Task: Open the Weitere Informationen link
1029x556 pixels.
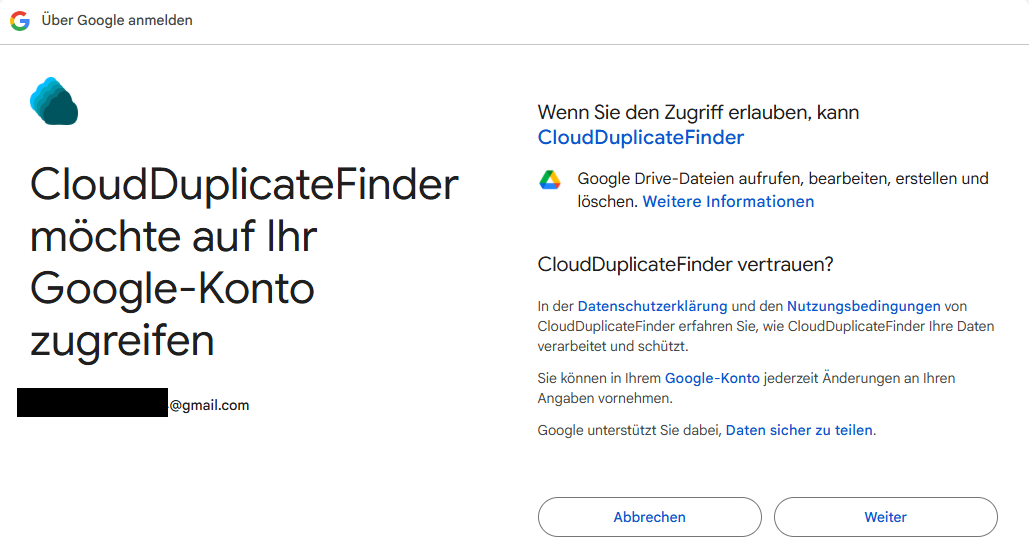Action: 728,202
